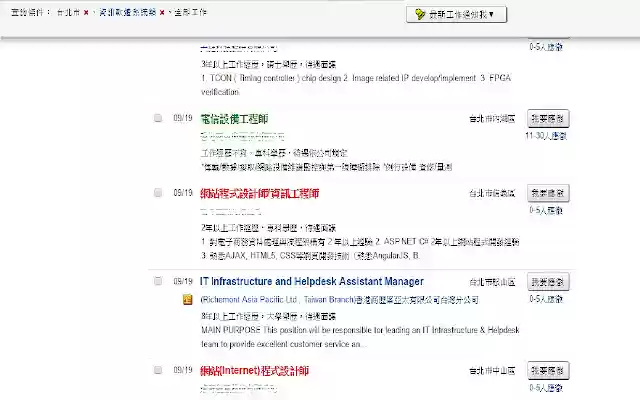
Task: Click the 全部工作 text in the search conditions
Action: pos(191,12)
